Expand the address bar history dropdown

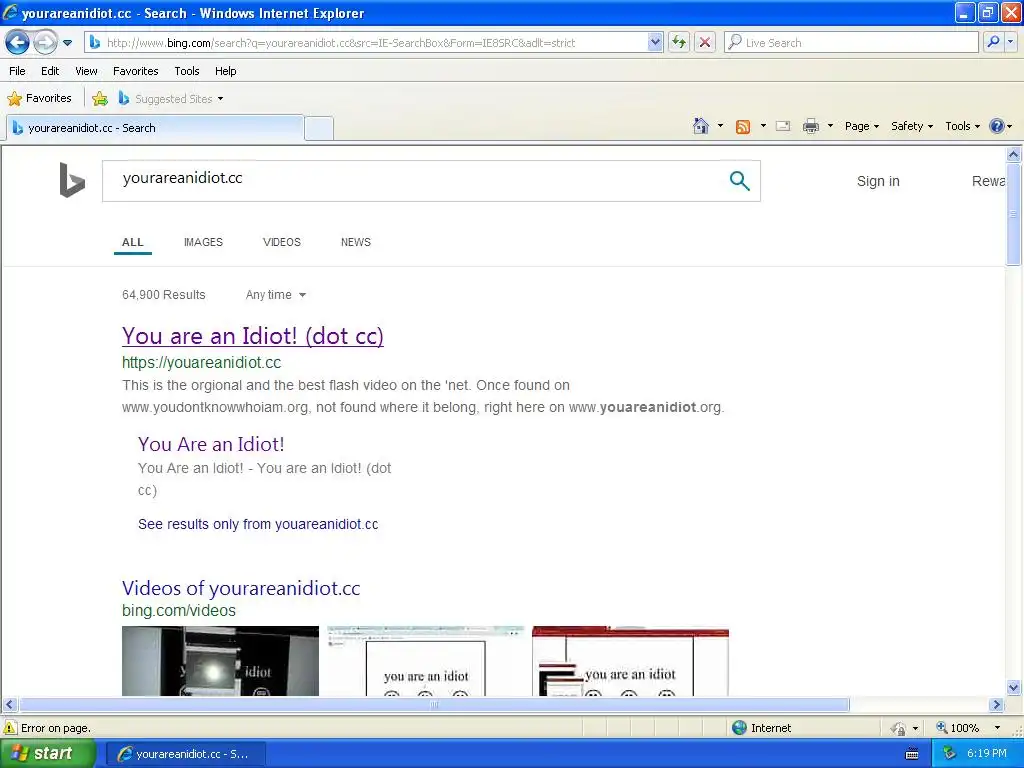click(655, 43)
